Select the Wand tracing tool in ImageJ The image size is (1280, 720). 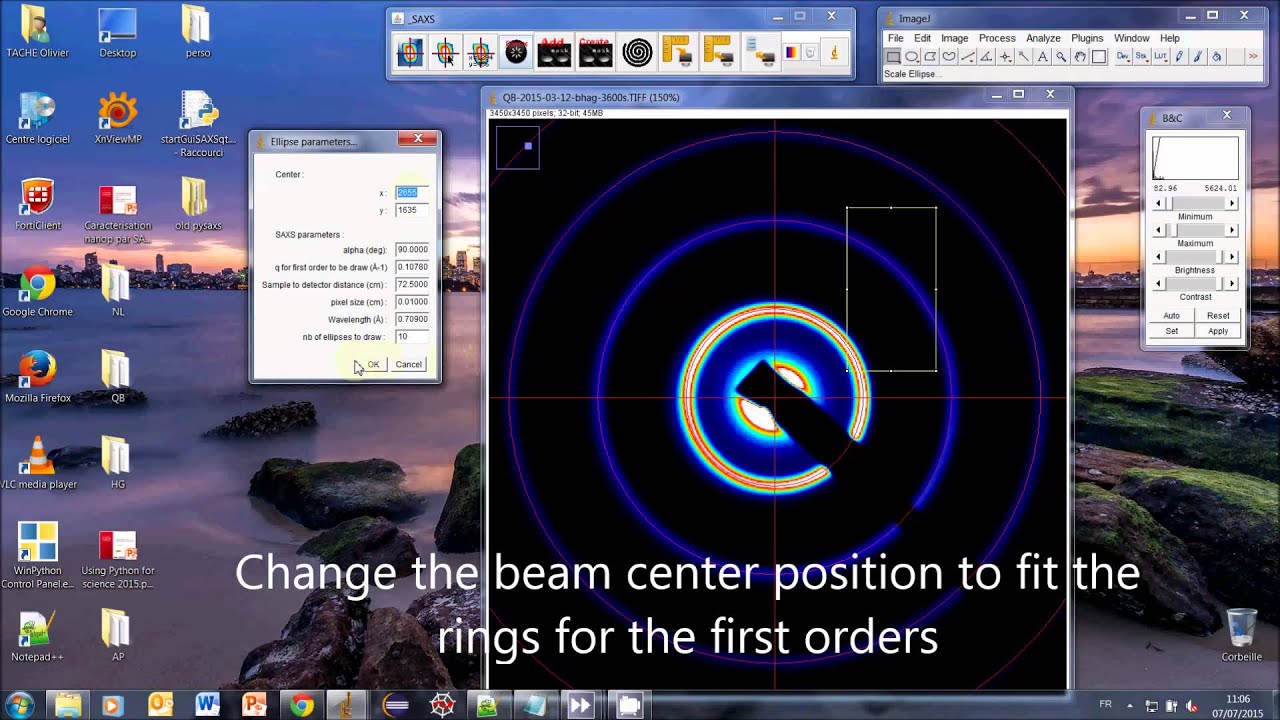click(1024, 56)
